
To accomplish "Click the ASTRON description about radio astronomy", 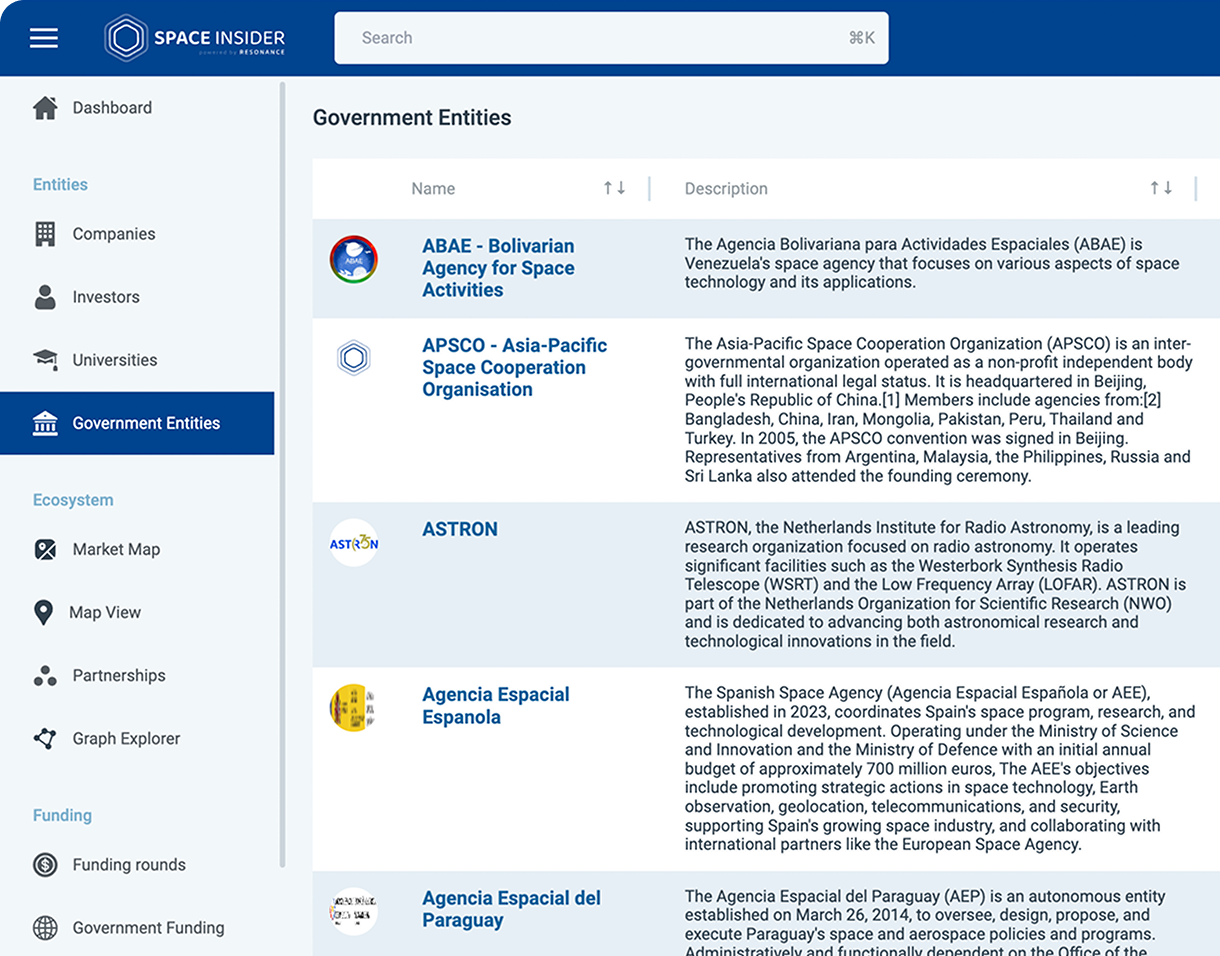I will pyautogui.click(x=935, y=584).
